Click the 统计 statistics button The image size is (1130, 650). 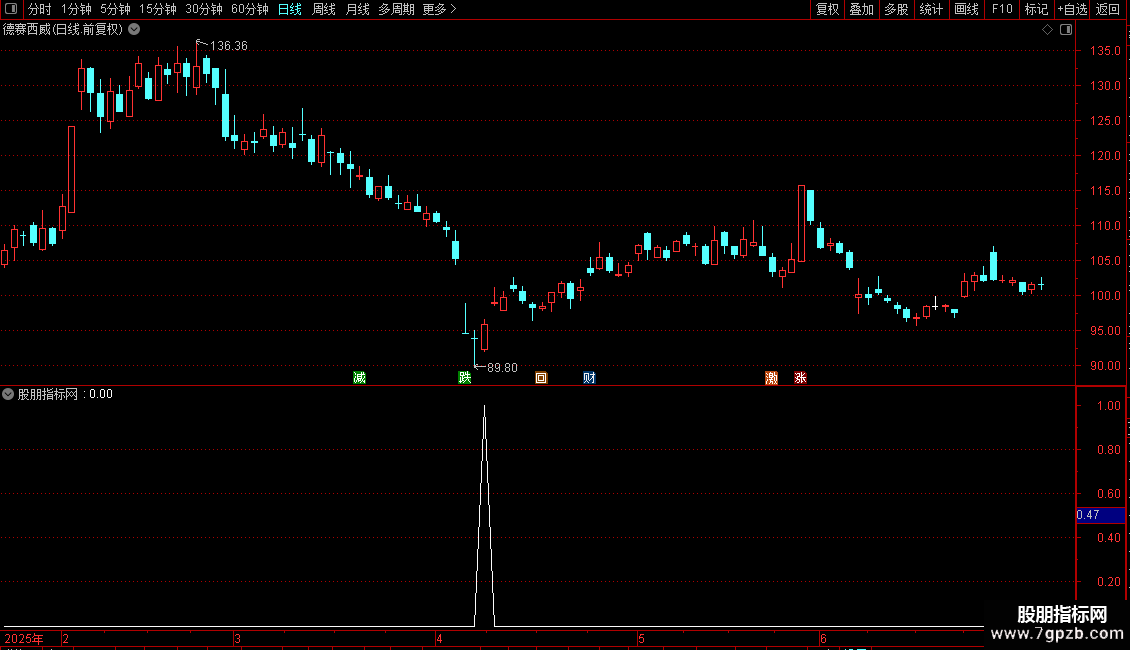tap(931, 9)
